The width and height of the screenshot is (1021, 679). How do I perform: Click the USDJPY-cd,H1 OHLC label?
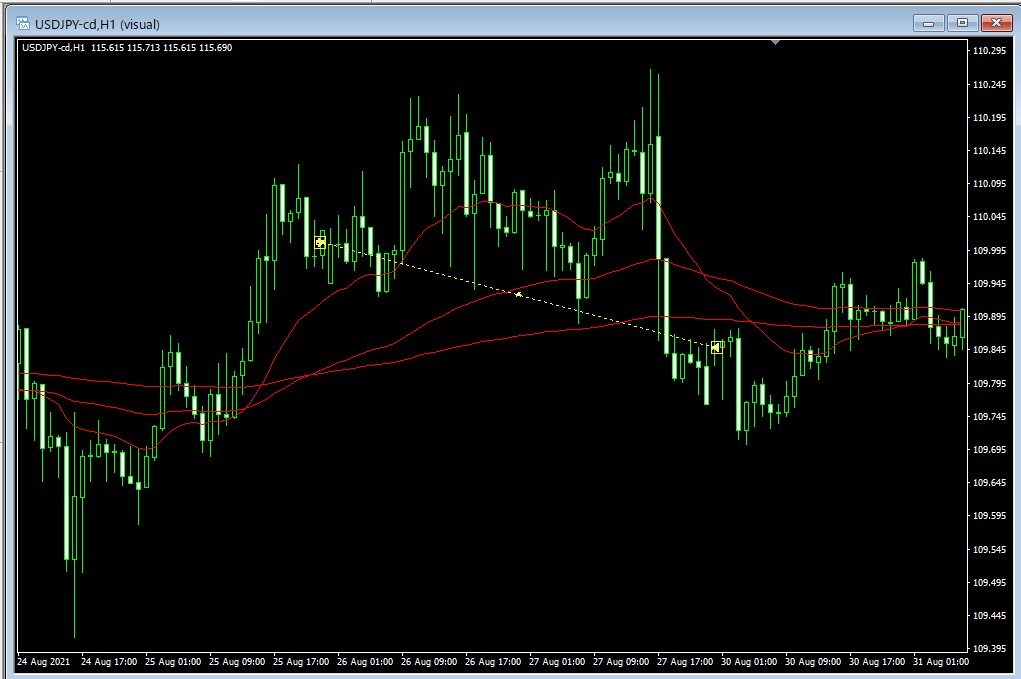[126, 47]
